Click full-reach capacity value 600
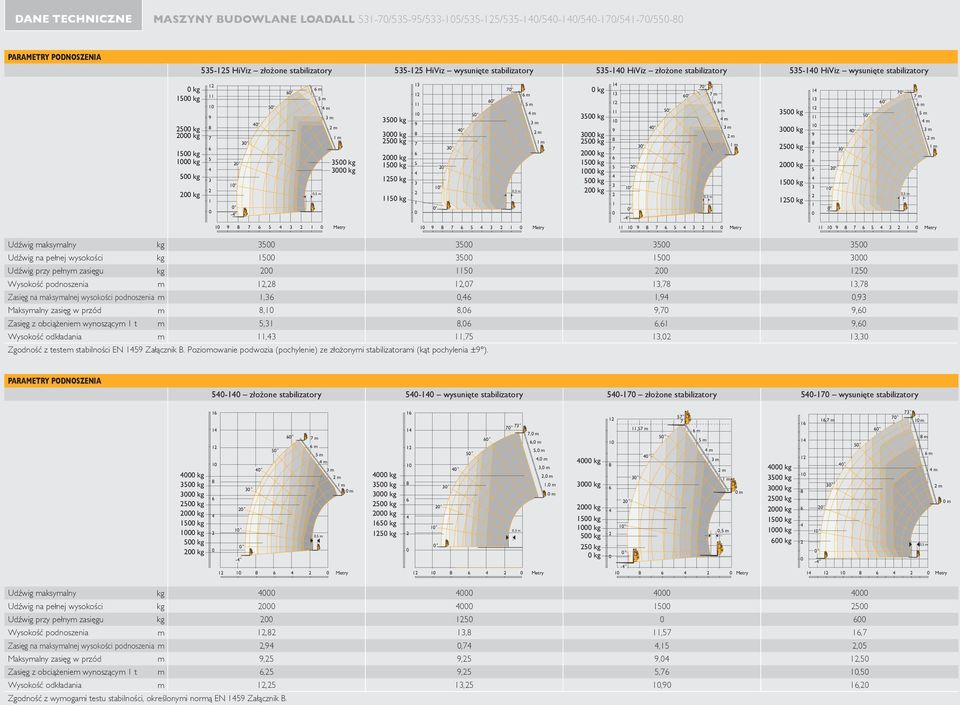This screenshot has height=705, width=960. click(x=859, y=619)
